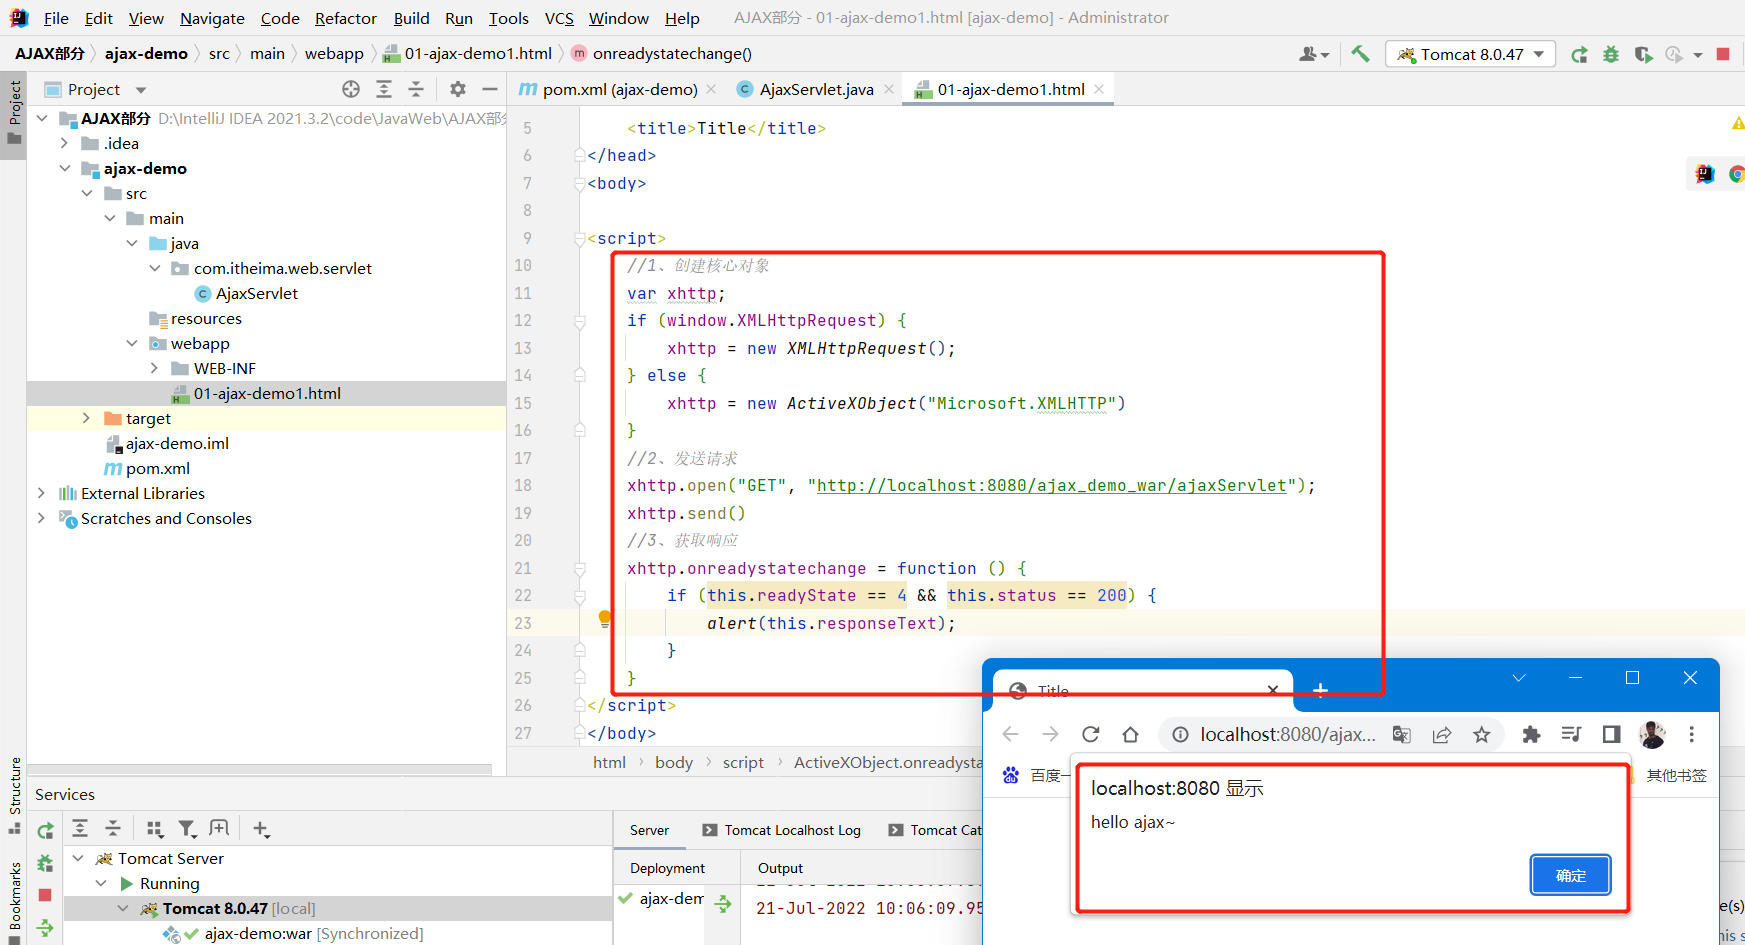Open the Structure tool window tab

point(14,796)
